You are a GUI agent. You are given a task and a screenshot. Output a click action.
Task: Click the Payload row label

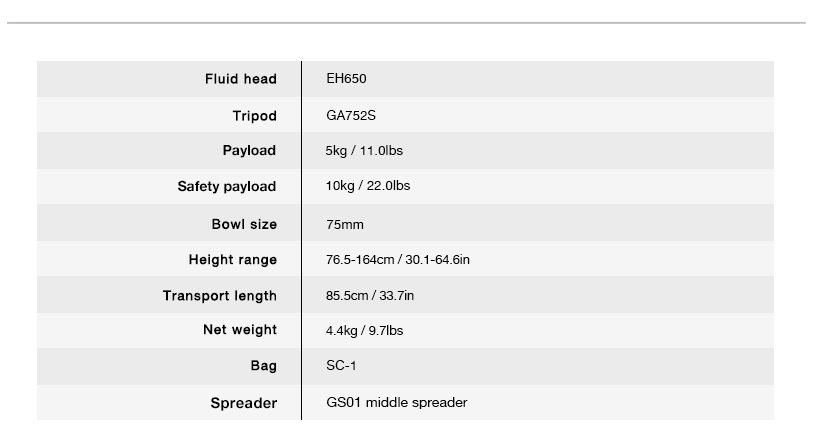pos(249,150)
